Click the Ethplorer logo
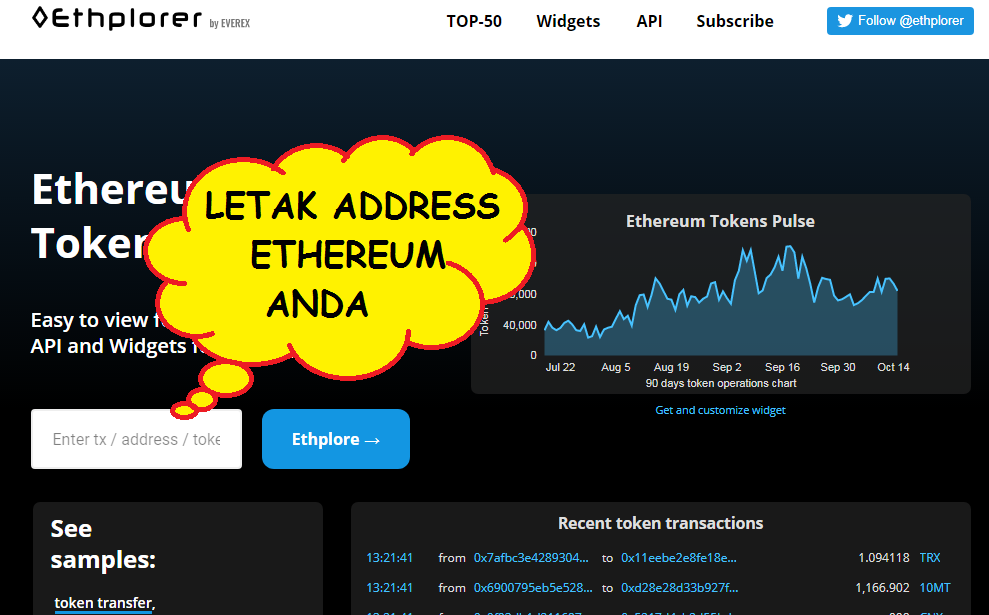The height and width of the screenshot is (615, 989). pyautogui.click(x=117, y=18)
